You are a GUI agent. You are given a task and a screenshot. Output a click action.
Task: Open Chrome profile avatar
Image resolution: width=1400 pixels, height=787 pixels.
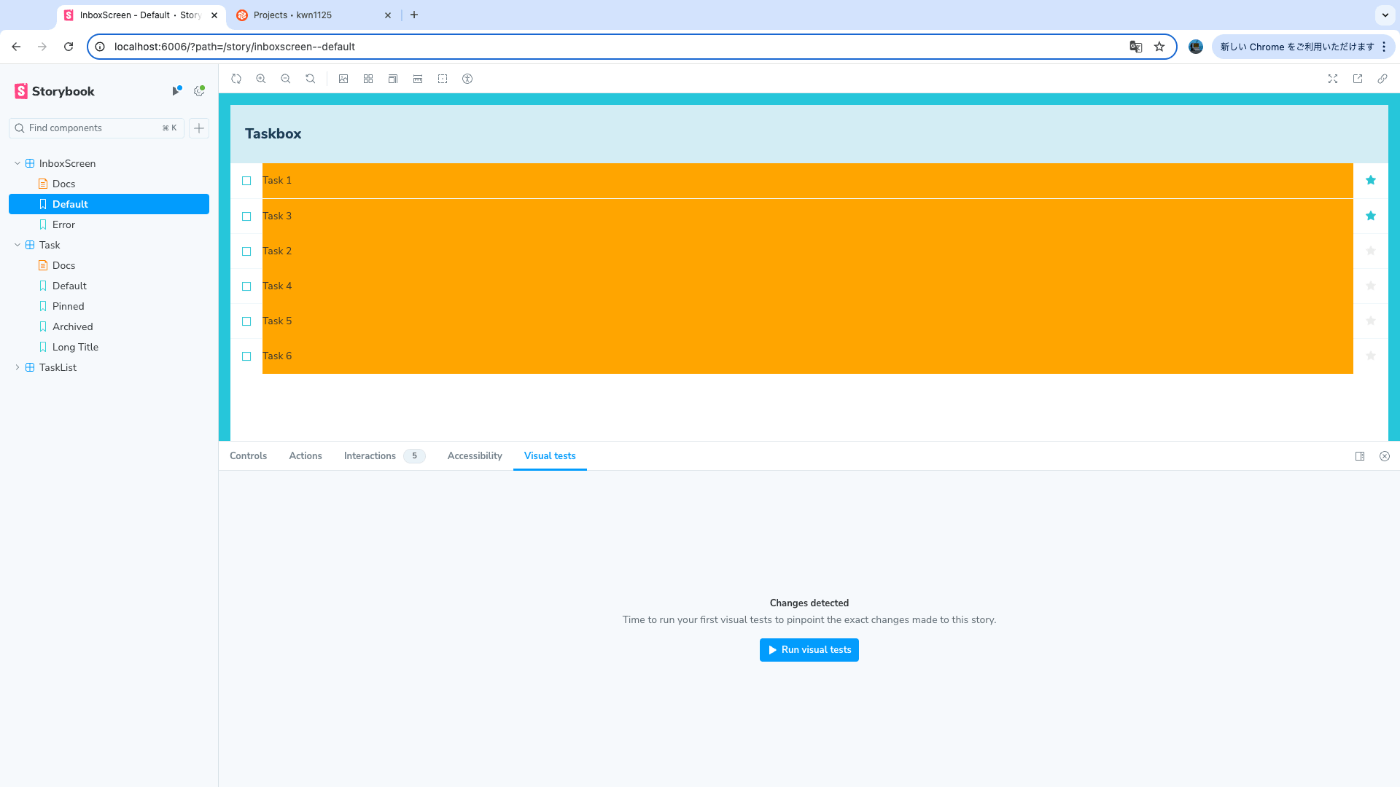pyautogui.click(x=1195, y=47)
